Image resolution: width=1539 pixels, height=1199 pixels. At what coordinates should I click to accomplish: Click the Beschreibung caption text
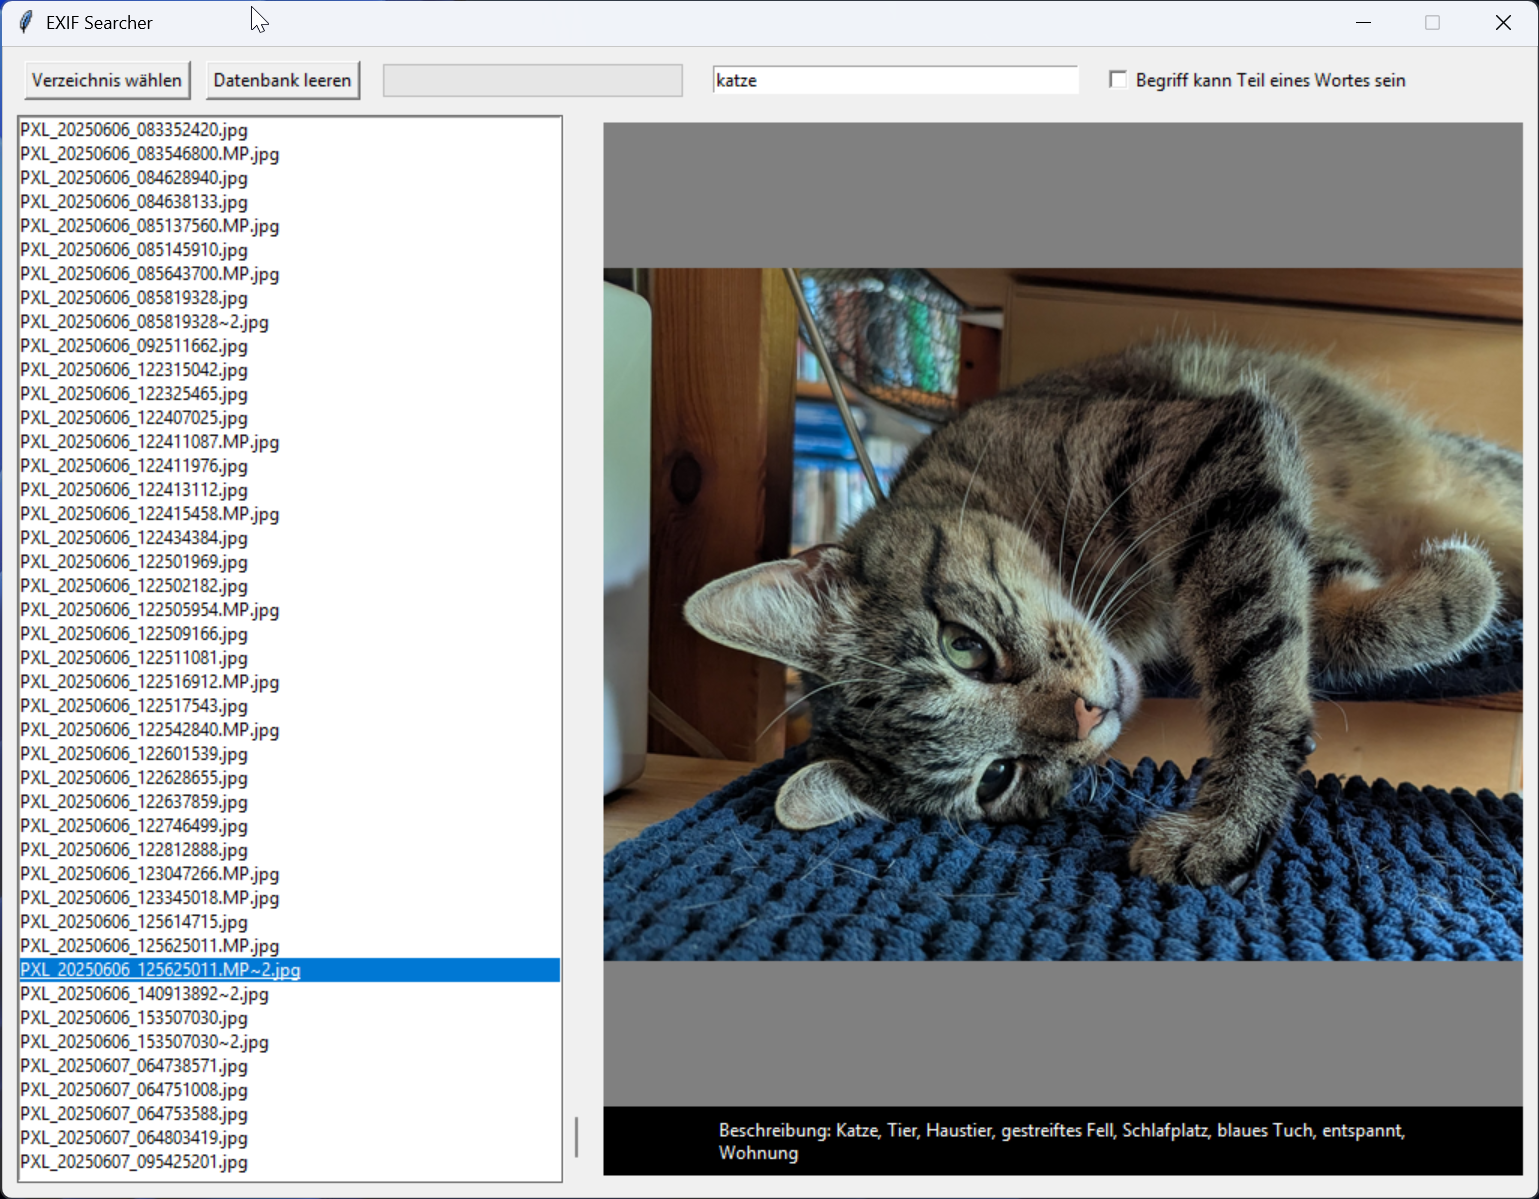tap(1062, 1141)
